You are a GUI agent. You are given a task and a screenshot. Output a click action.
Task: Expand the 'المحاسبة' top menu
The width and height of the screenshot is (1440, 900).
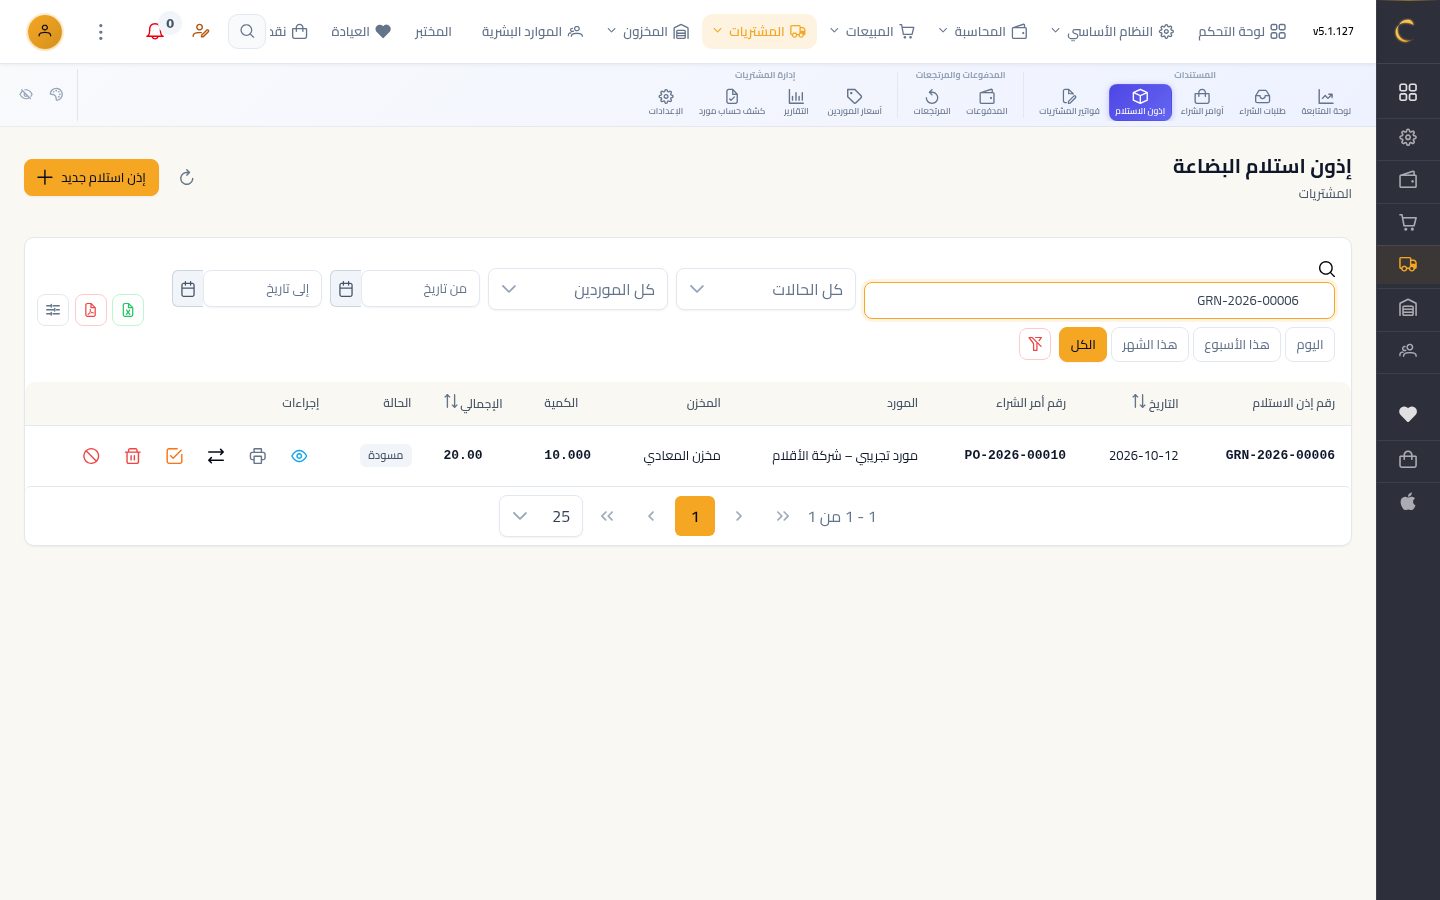[983, 32]
